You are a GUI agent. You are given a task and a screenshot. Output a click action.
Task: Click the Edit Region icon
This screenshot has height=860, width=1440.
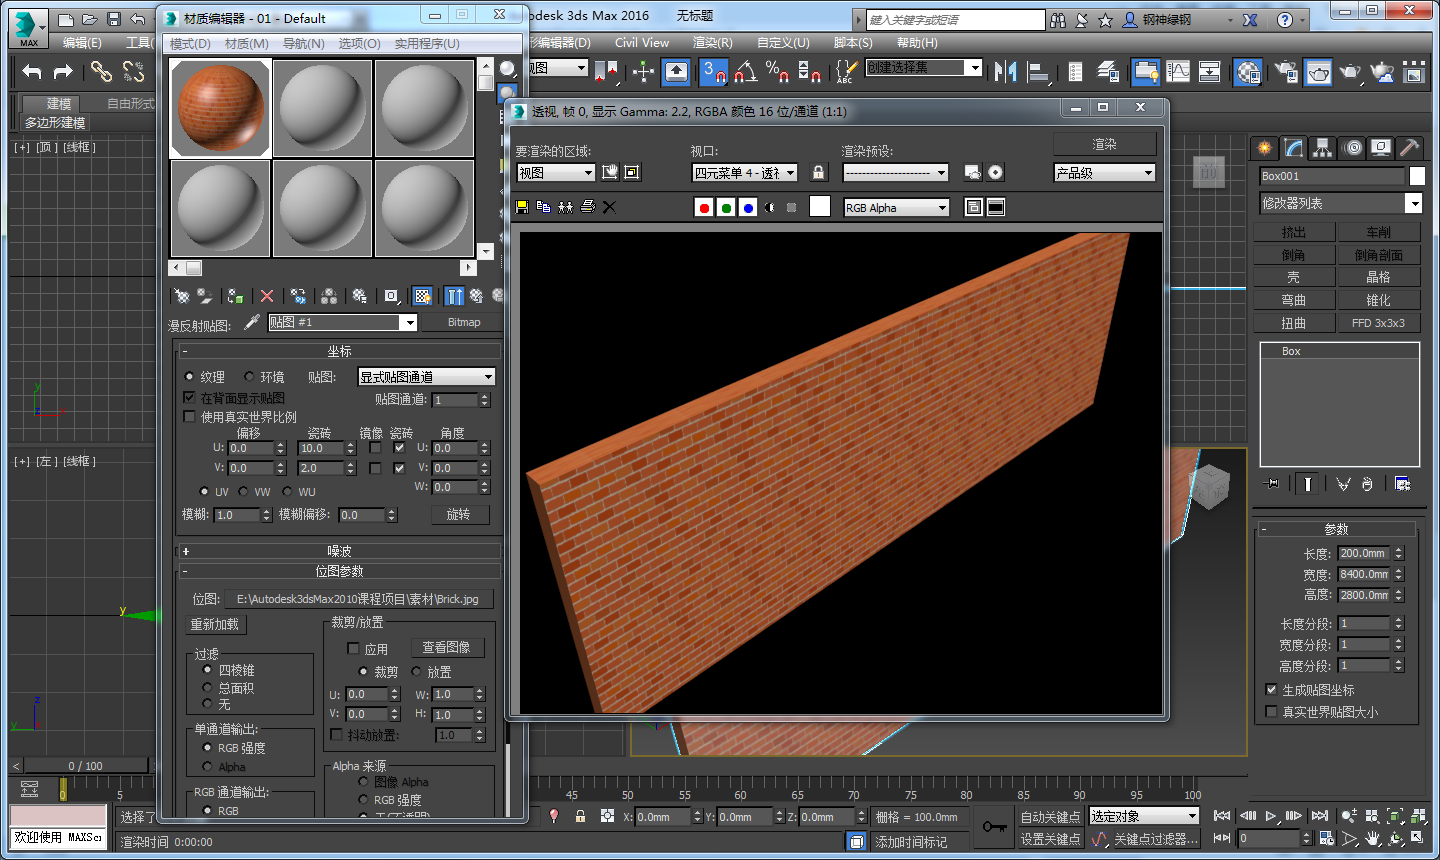(610, 172)
